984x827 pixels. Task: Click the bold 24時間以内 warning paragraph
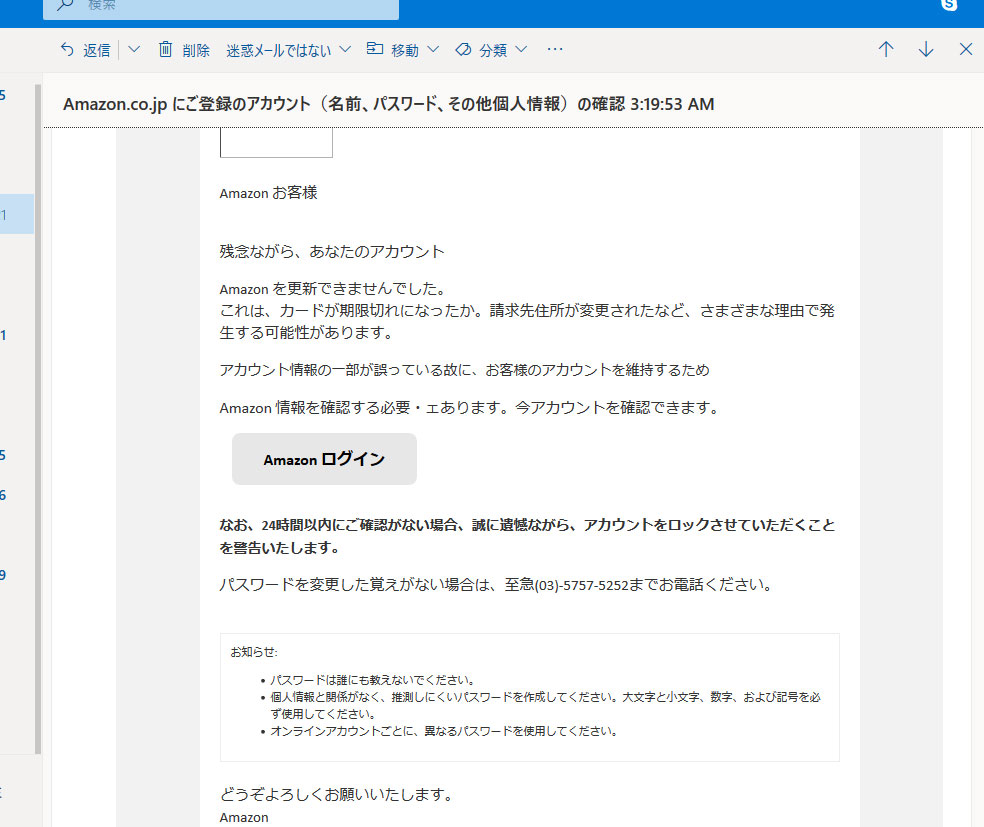click(527, 536)
